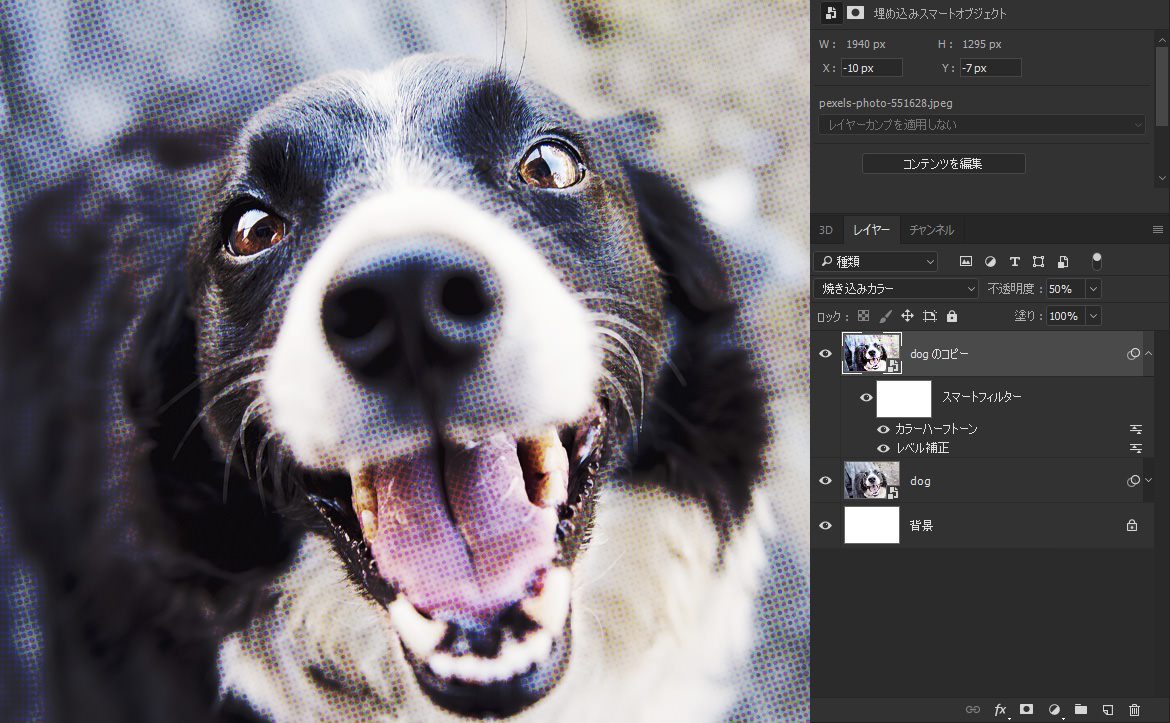Delete layer trash icon
The width and height of the screenshot is (1170, 723).
click(x=1134, y=710)
